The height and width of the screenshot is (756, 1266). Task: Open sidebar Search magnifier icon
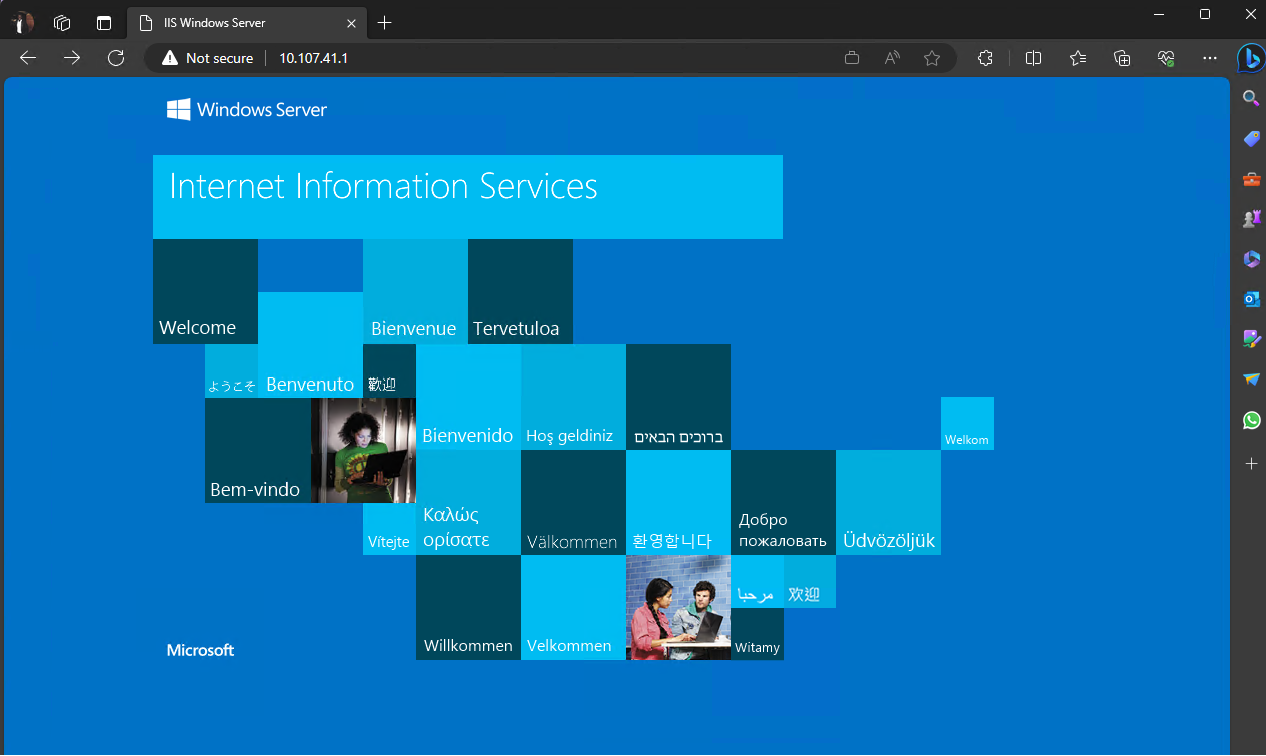1251,97
